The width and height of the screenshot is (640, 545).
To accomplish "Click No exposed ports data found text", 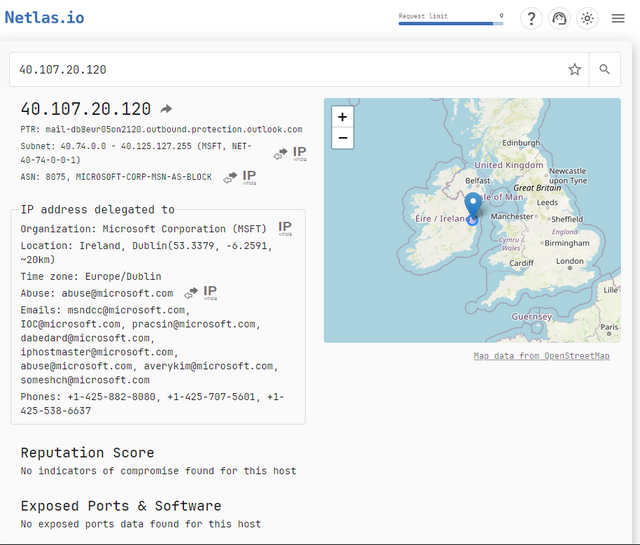I will click(x=140, y=524).
